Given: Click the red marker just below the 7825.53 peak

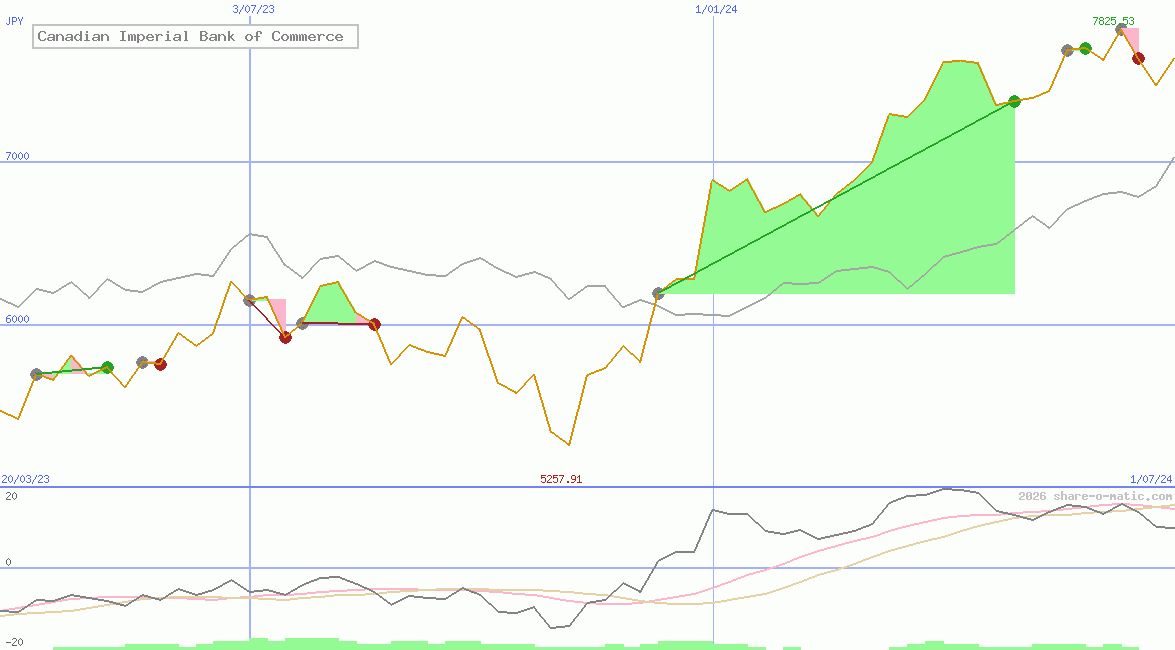Looking at the screenshot, I should point(1138,58).
